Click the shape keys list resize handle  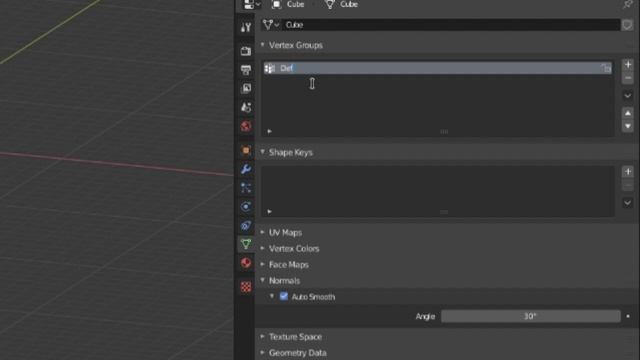(444, 212)
